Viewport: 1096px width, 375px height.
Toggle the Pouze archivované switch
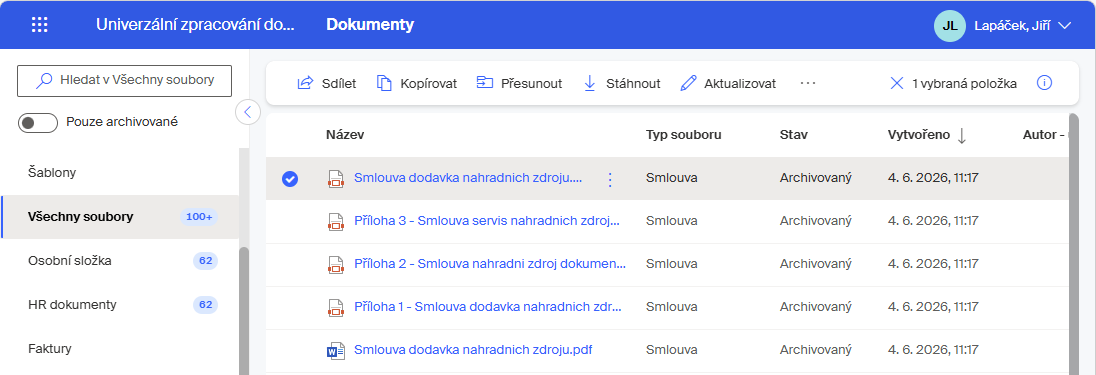[38, 122]
